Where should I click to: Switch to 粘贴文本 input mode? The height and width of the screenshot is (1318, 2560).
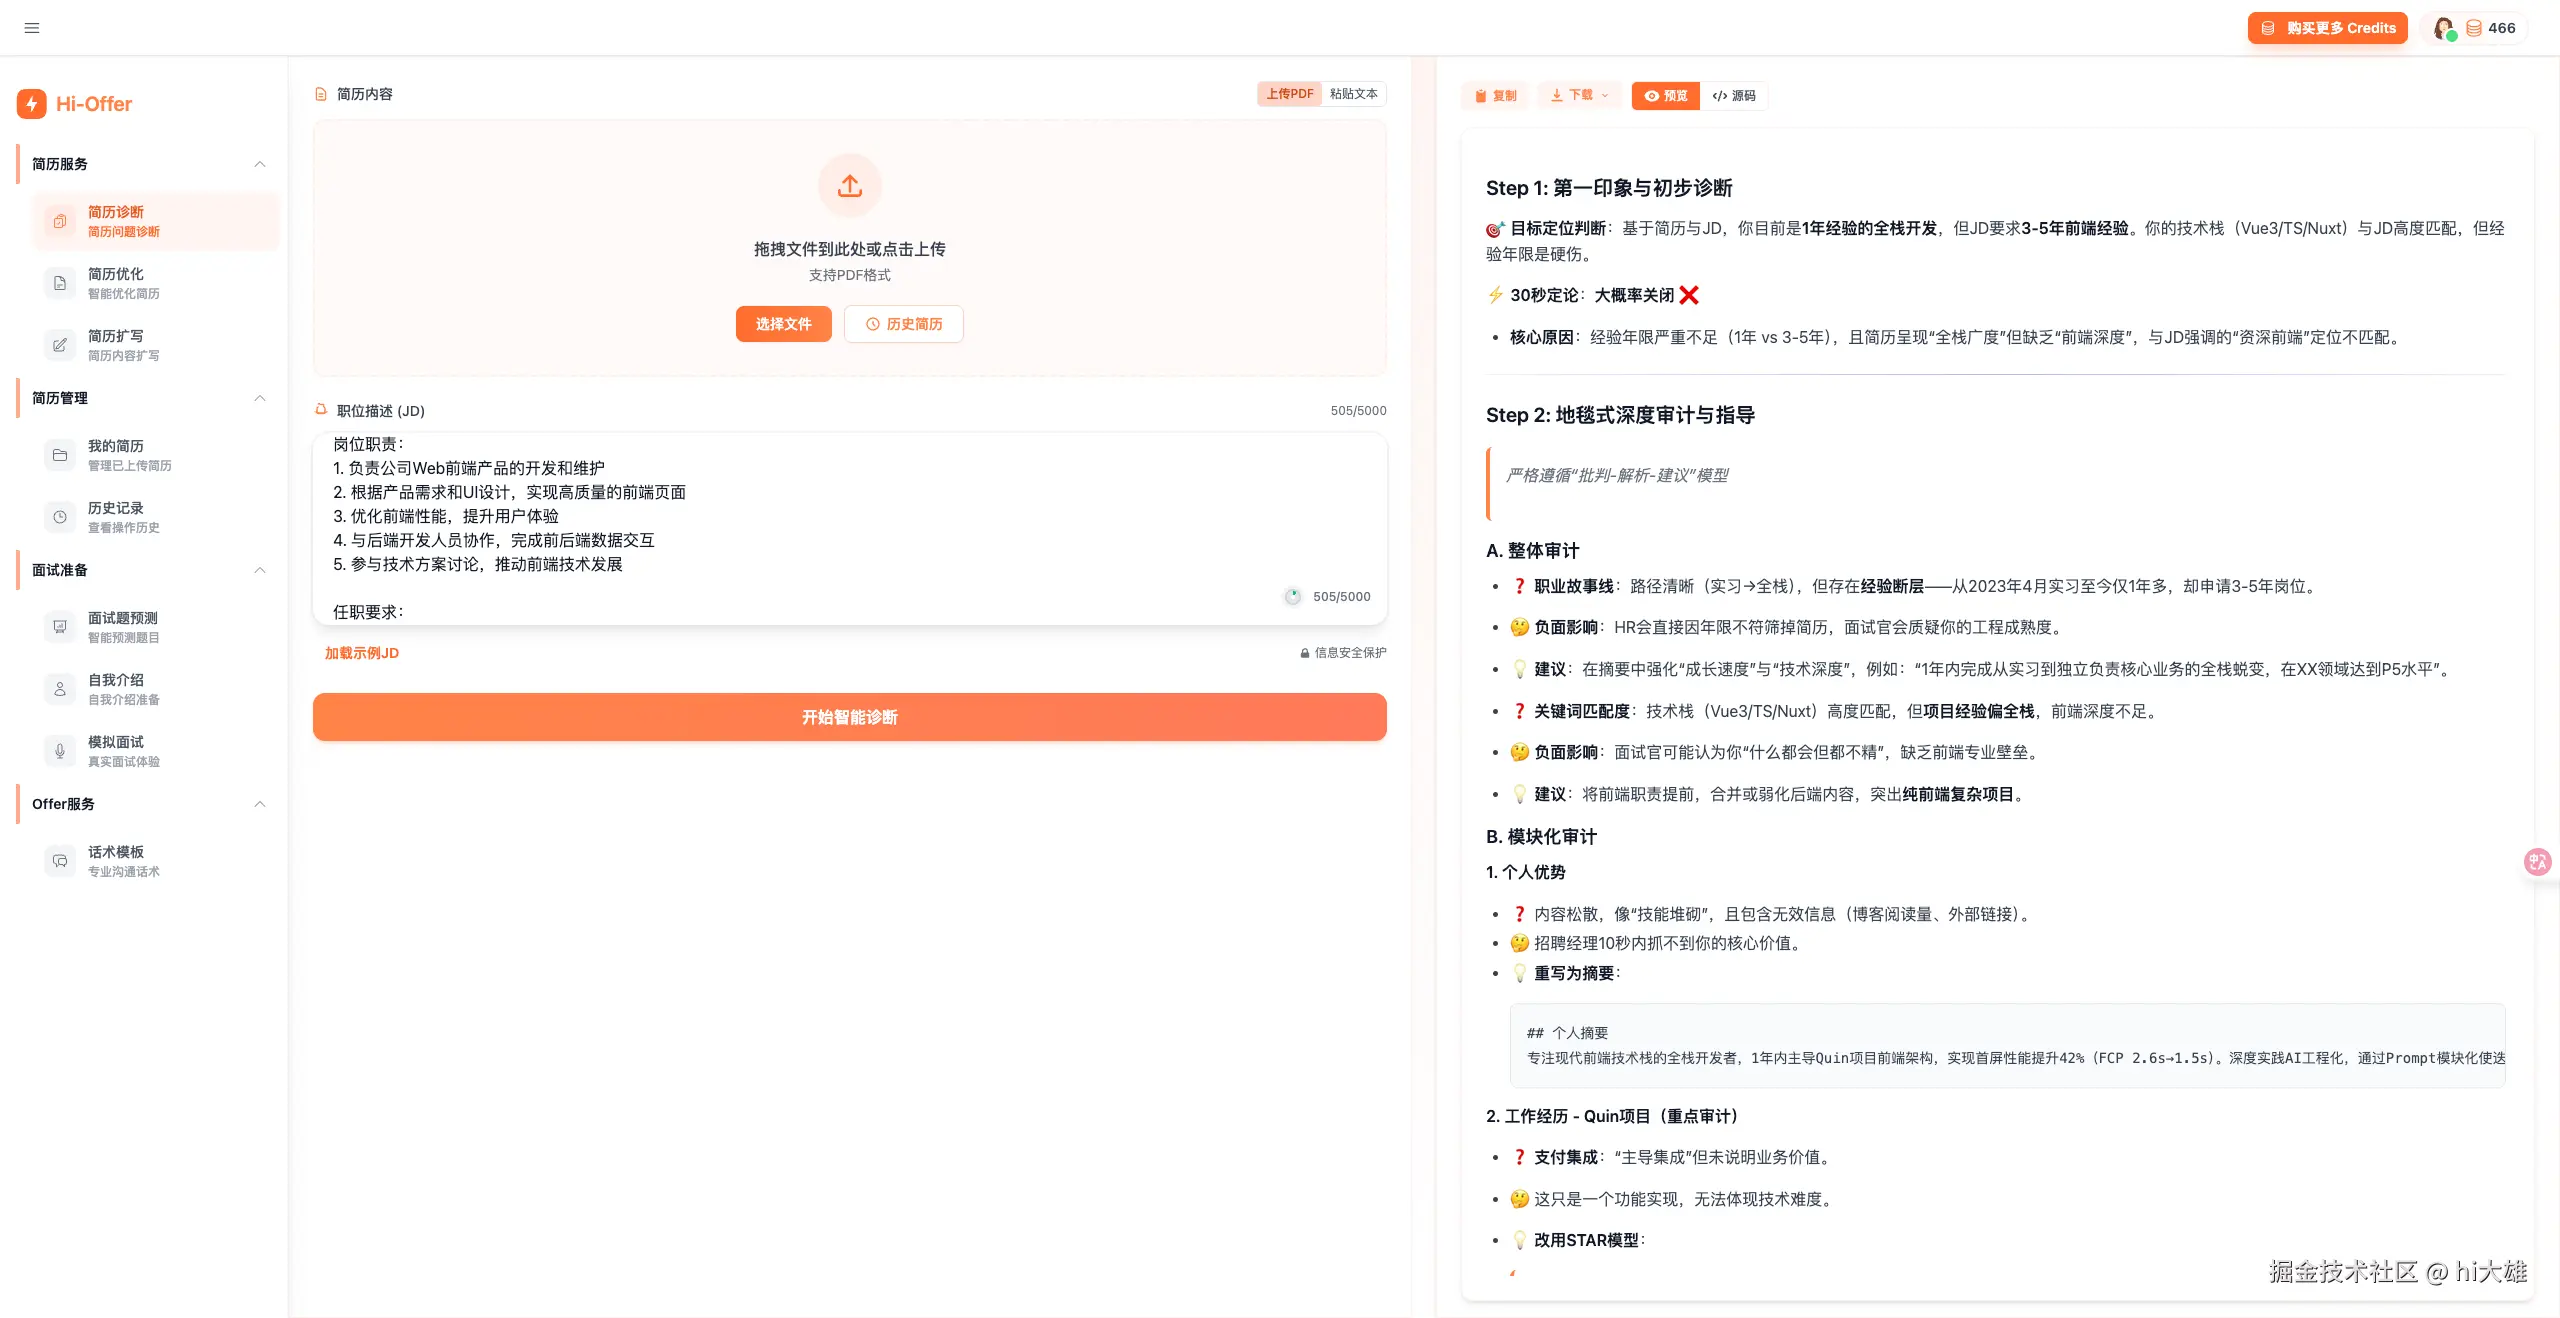pyautogui.click(x=1353, y=94)
